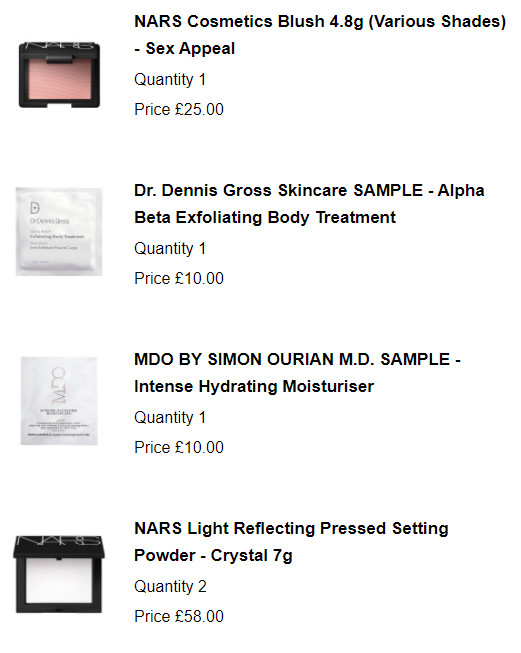Open the Dr. Dennis Gross Alpha Beta Exfoliating title

point(309,204)
